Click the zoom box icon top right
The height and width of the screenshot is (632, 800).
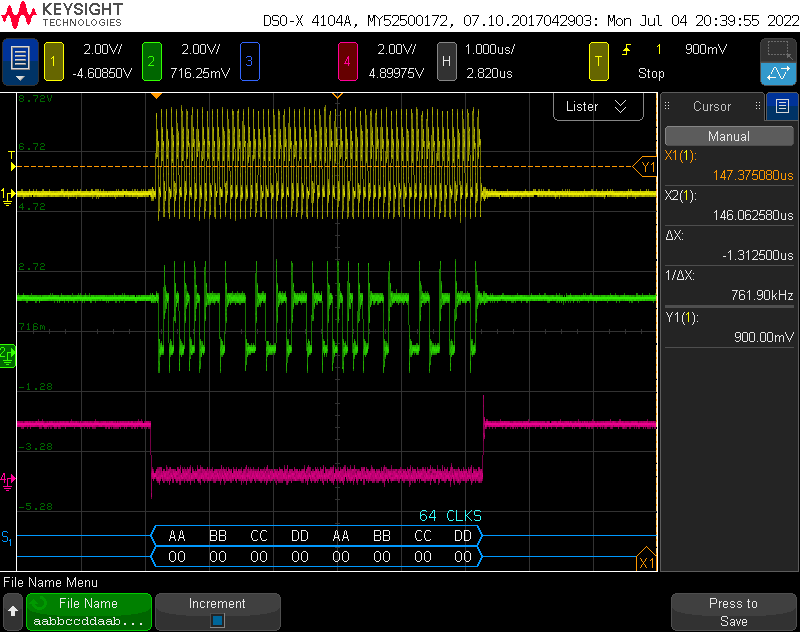coord(778,49)
